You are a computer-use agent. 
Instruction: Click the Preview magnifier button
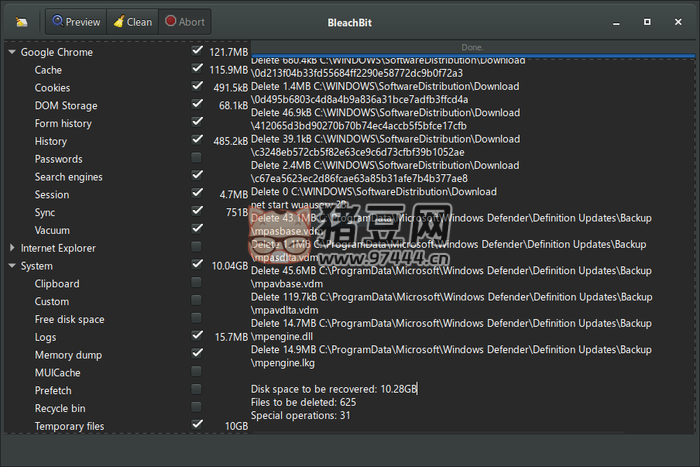[x=76, y=21]
